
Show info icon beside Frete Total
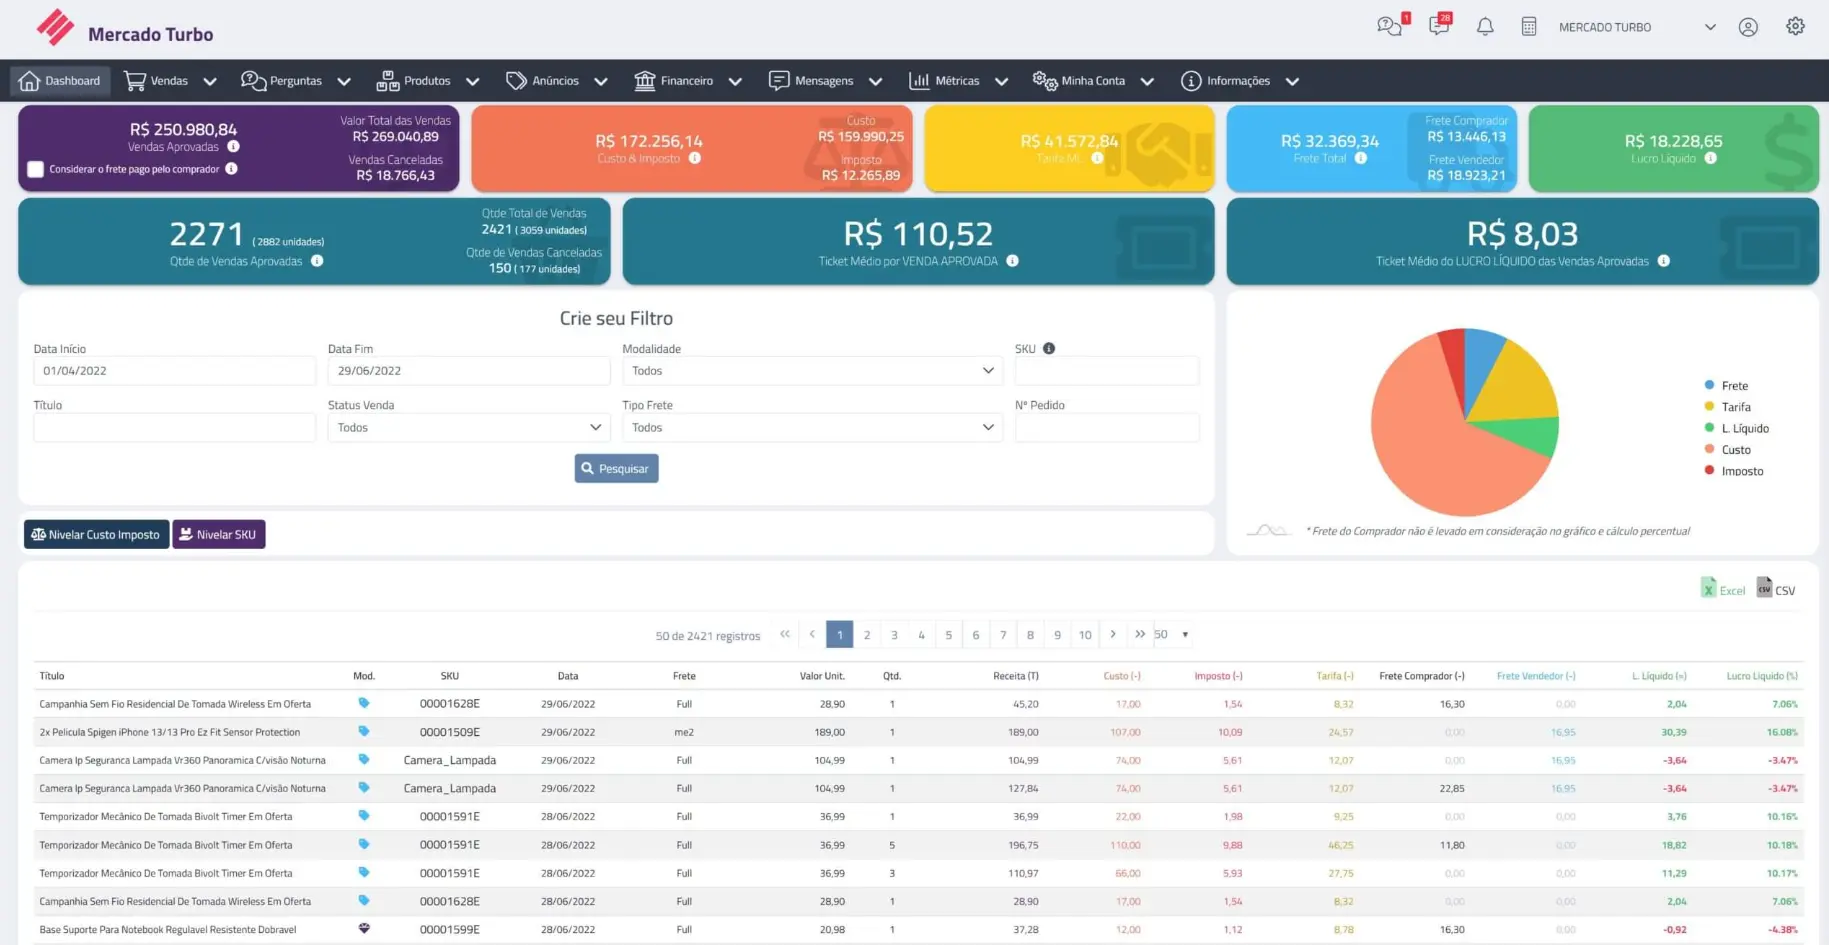click(1361, 158)
